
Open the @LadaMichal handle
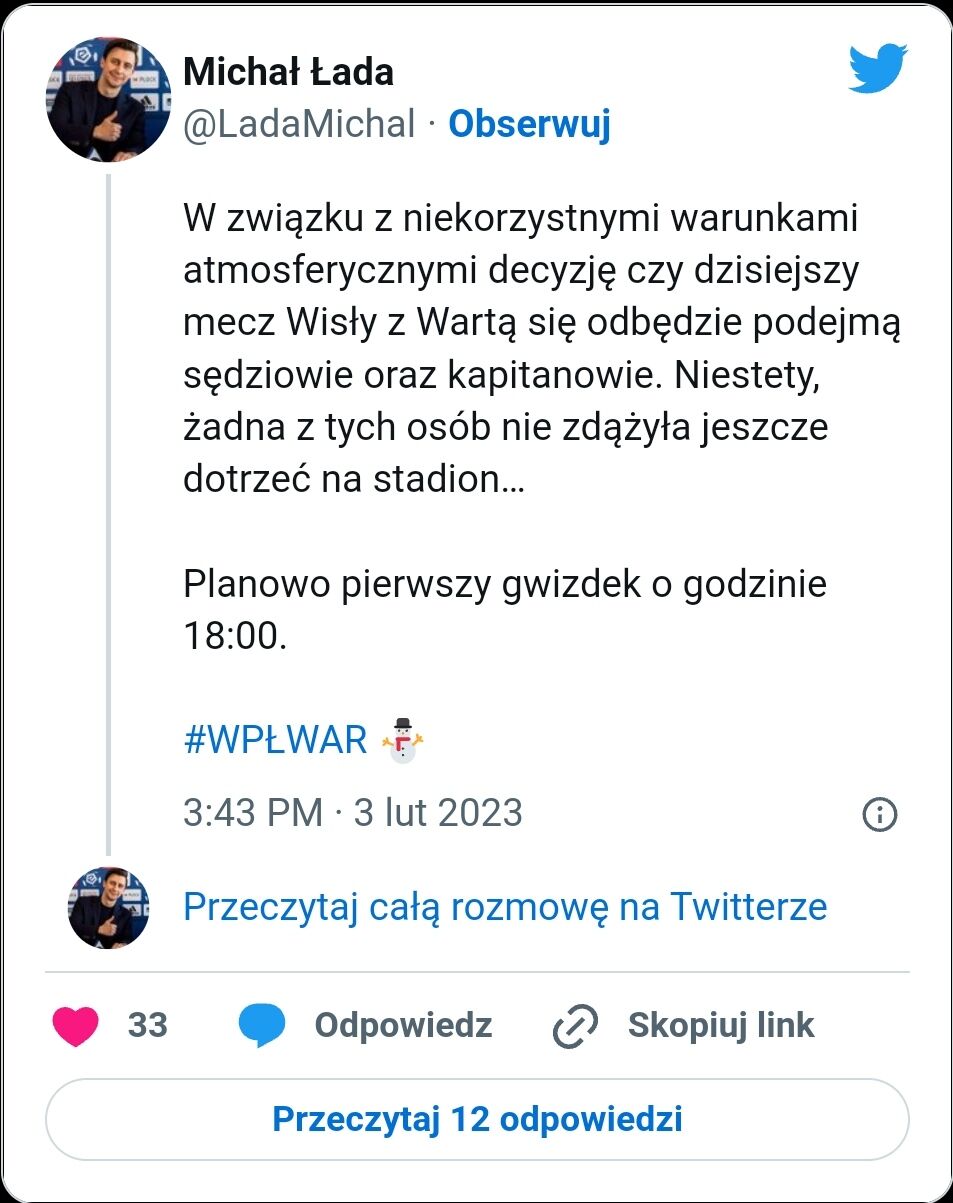click(299, 124)
